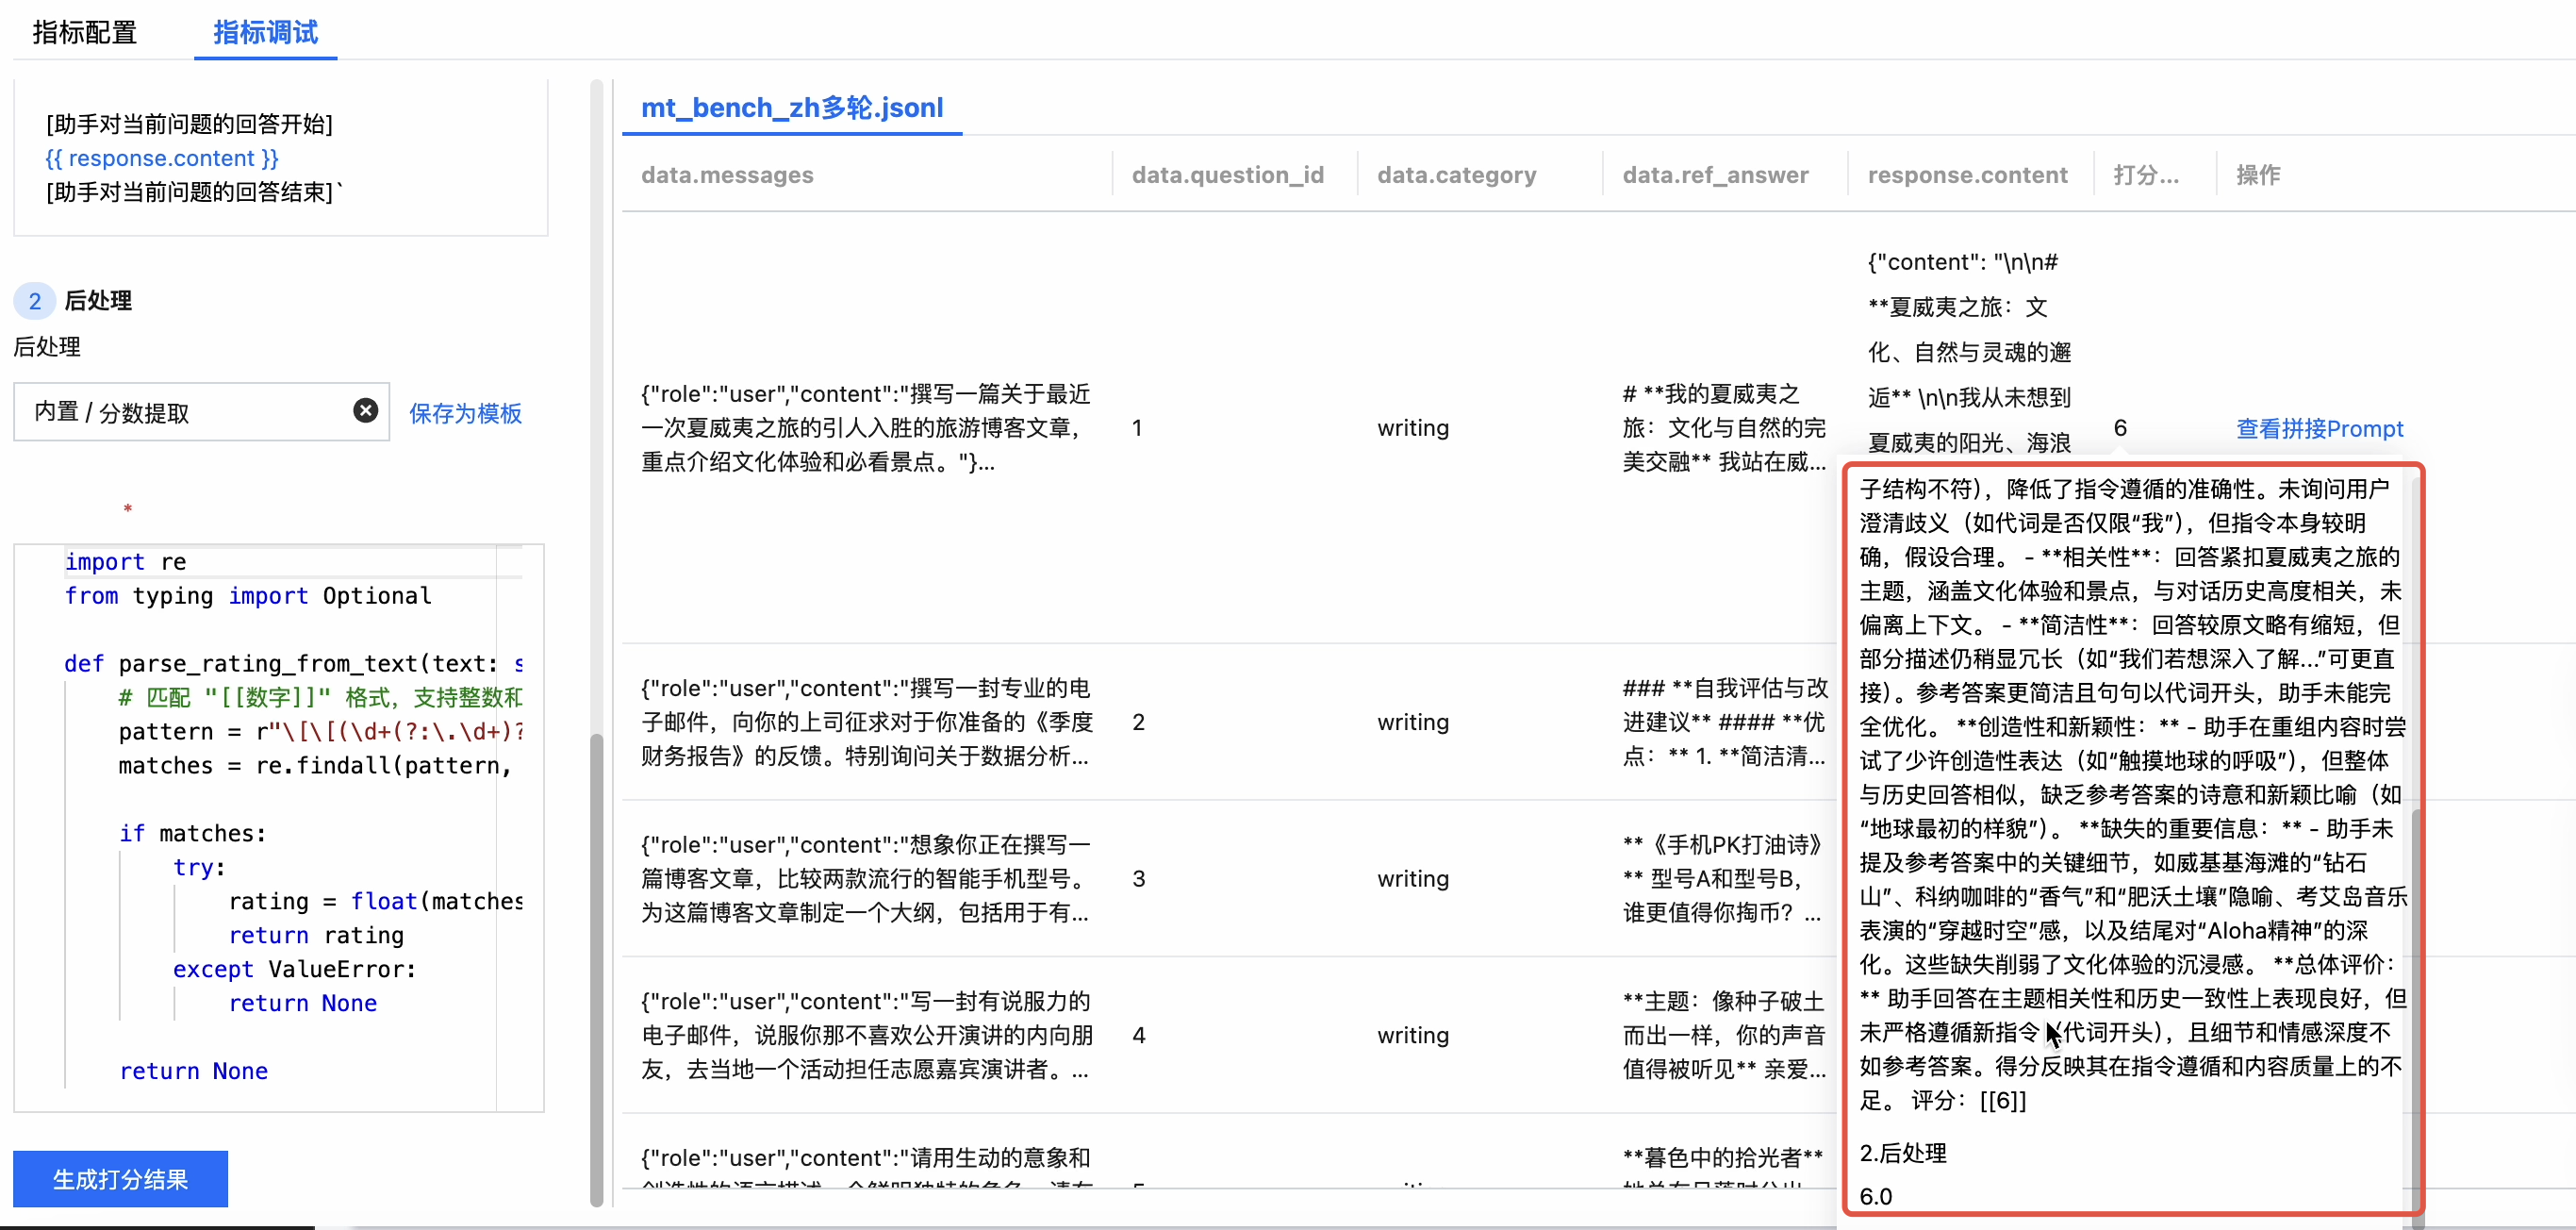Click the ref_answer cell 《手机PK打油诗》
The height and width of the screenshot is (1230, 2576).
click(x=1722, y=878)
